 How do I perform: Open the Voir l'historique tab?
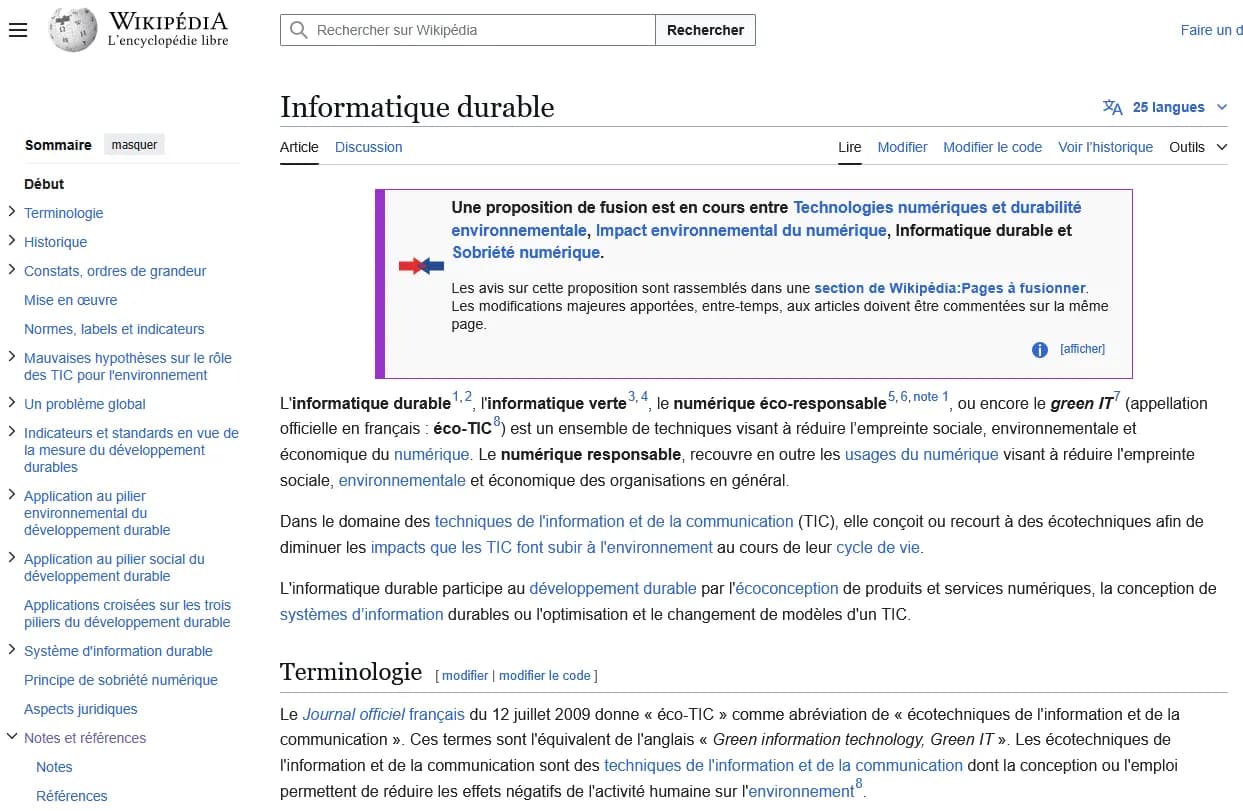1105,147
